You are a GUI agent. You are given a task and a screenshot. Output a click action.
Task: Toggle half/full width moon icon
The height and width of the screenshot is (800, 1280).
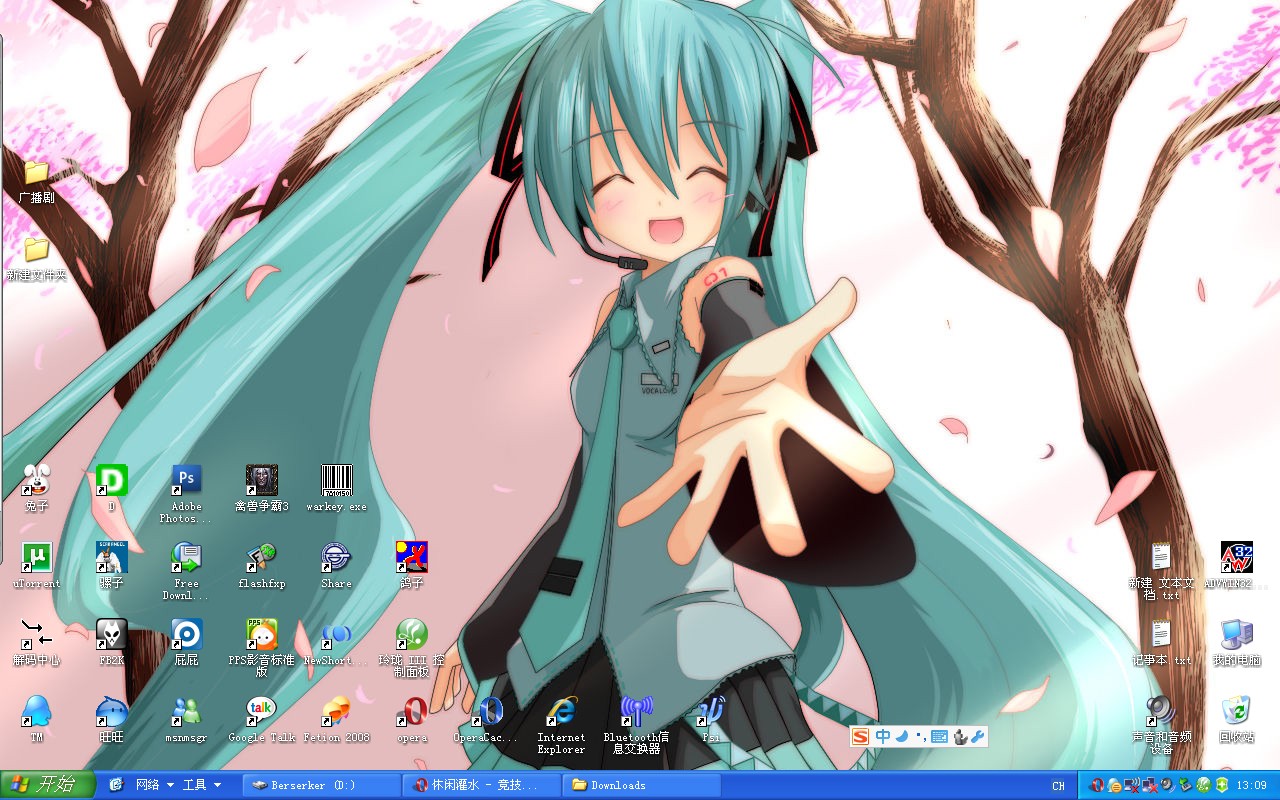pyautogui.click(x=902, y=737)
